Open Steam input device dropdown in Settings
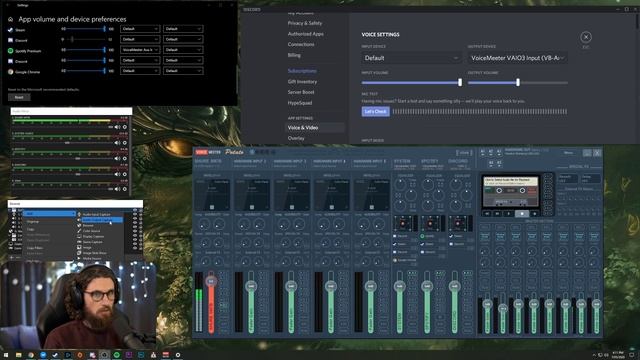 183,29
